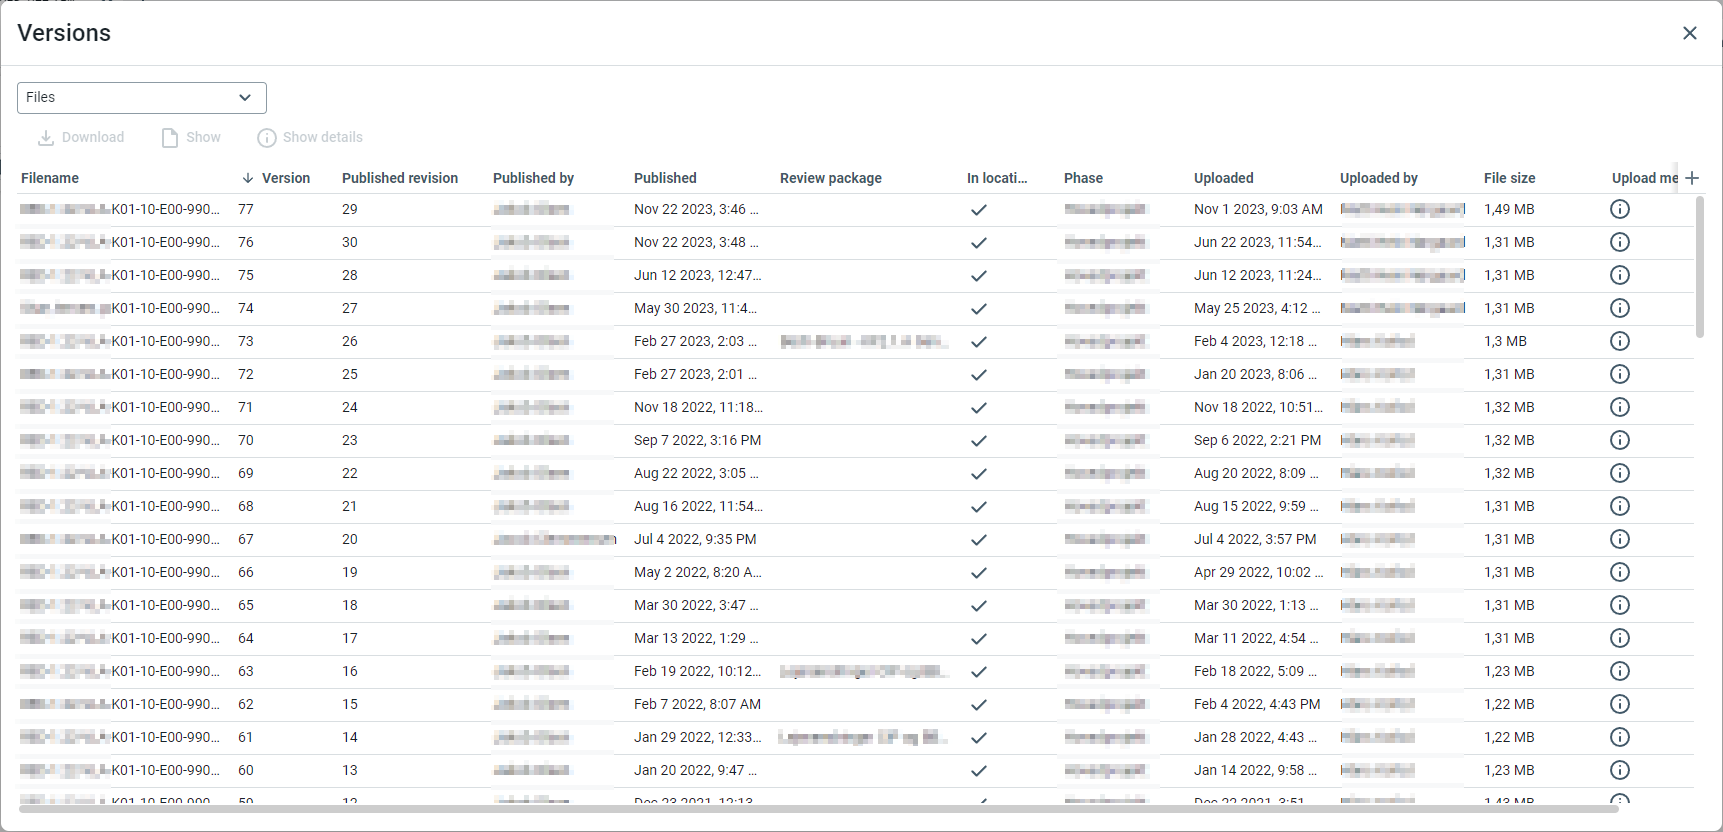Click the Show details info icon
This screenshot has height=832, width=1723.
click(266, 138)
